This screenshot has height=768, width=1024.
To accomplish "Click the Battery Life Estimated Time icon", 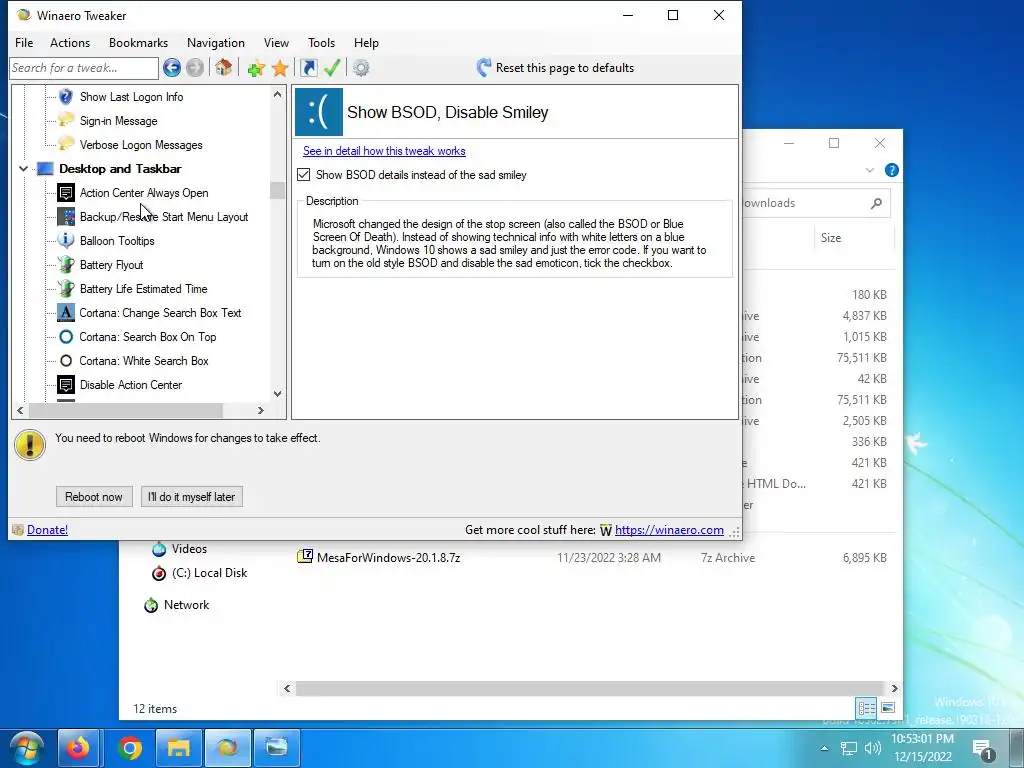I will 66,289.
